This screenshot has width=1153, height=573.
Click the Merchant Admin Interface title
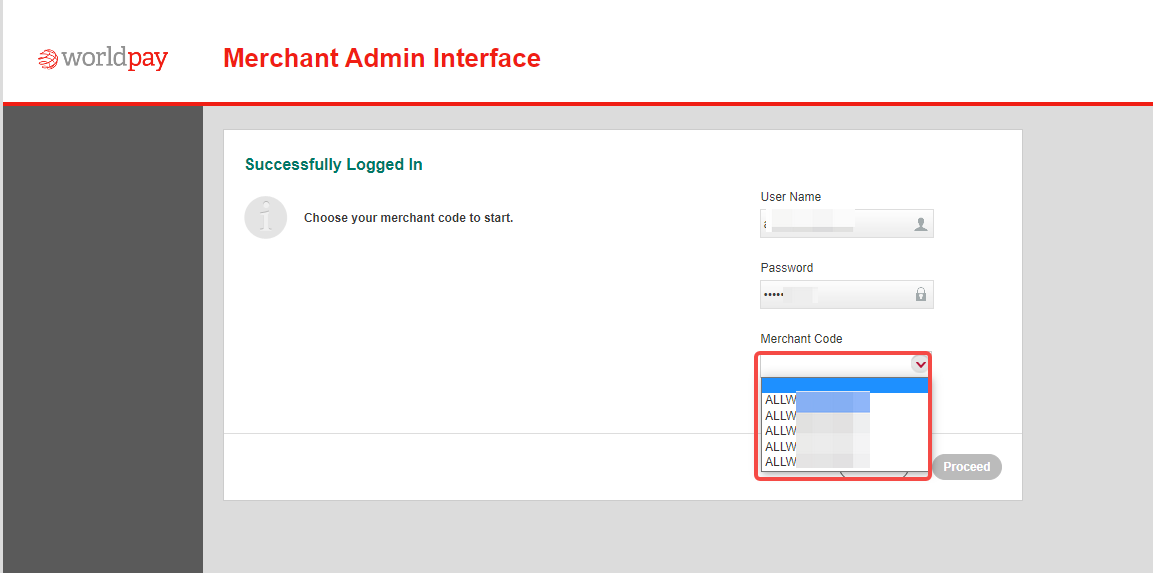coord(382,58)
